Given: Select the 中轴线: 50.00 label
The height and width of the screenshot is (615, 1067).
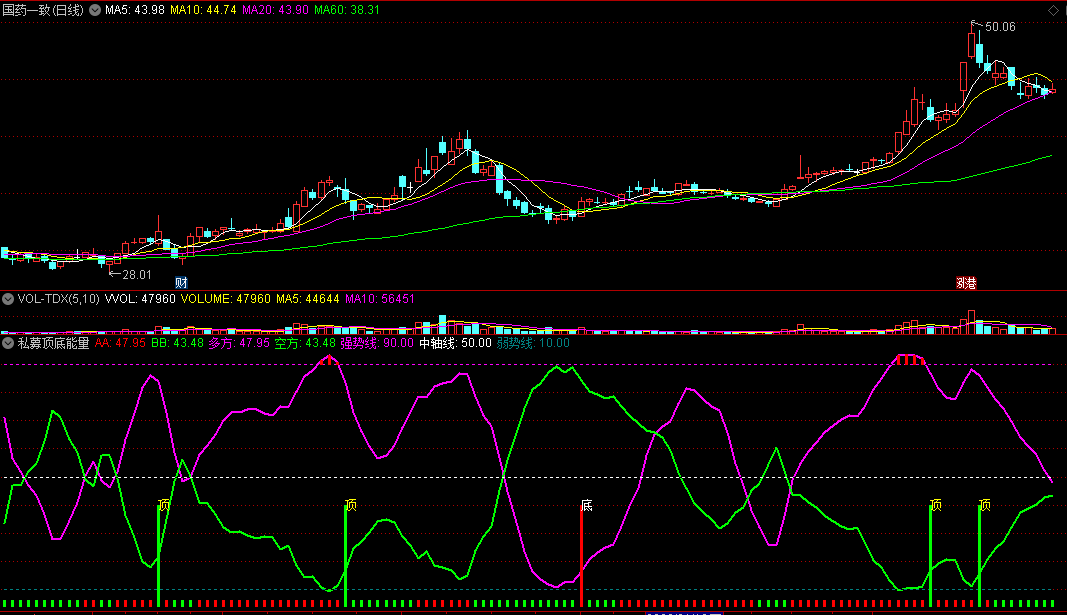Looking at the screenshot, I should (455, 343).
